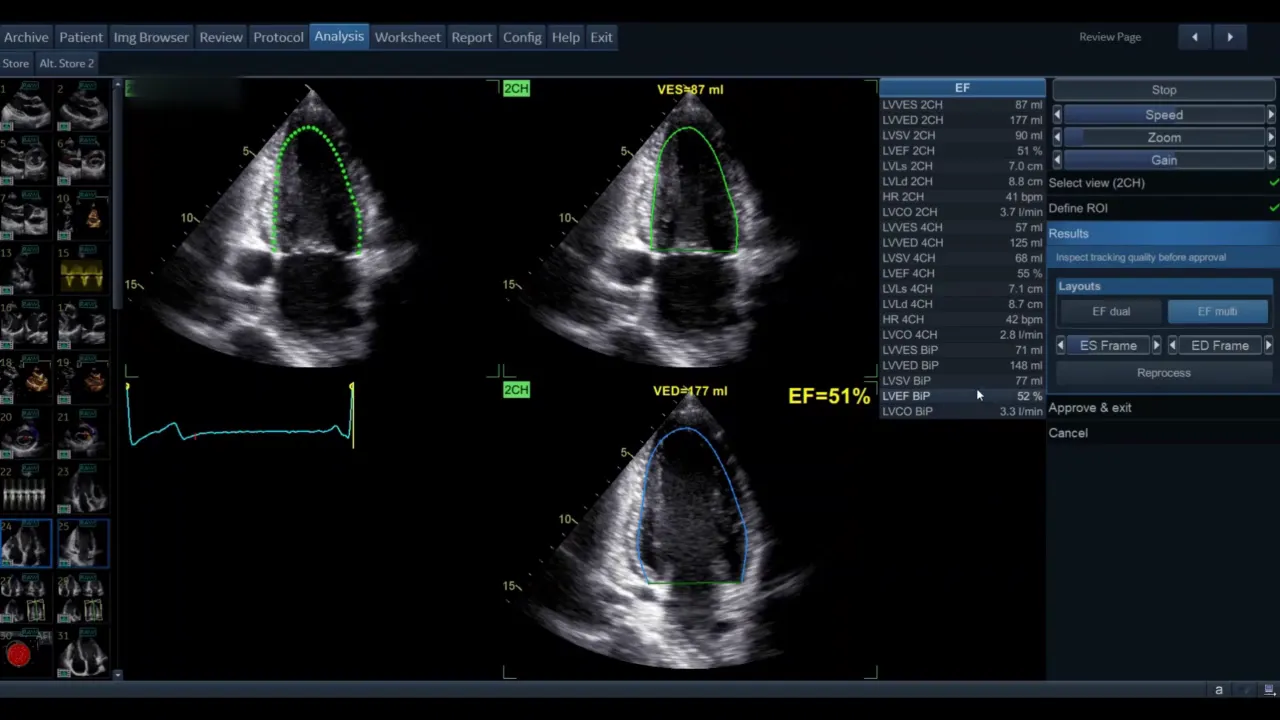1280x720 pixels.
Task: Open thumbnail 22 M-mode strip
Action: click(x=25, y=487)
